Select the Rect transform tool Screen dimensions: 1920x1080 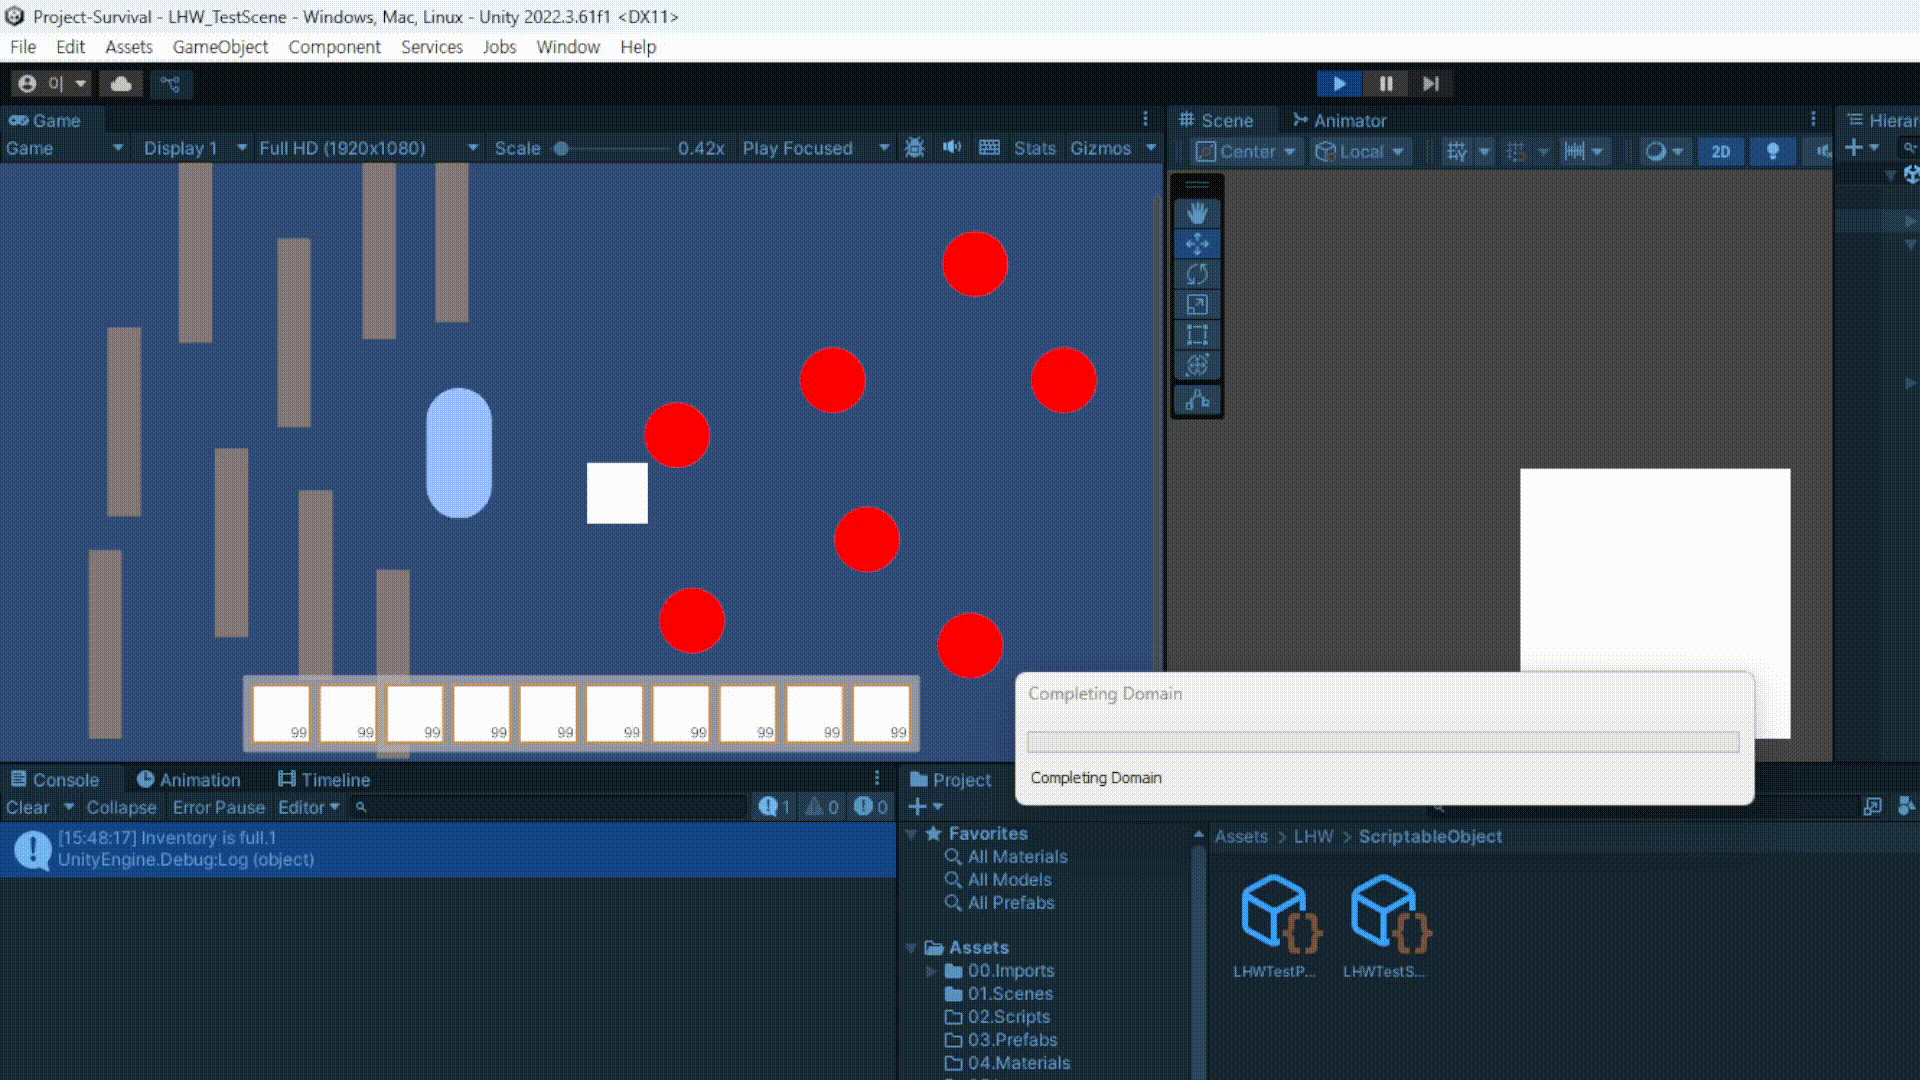click(x=1197, y=335)
